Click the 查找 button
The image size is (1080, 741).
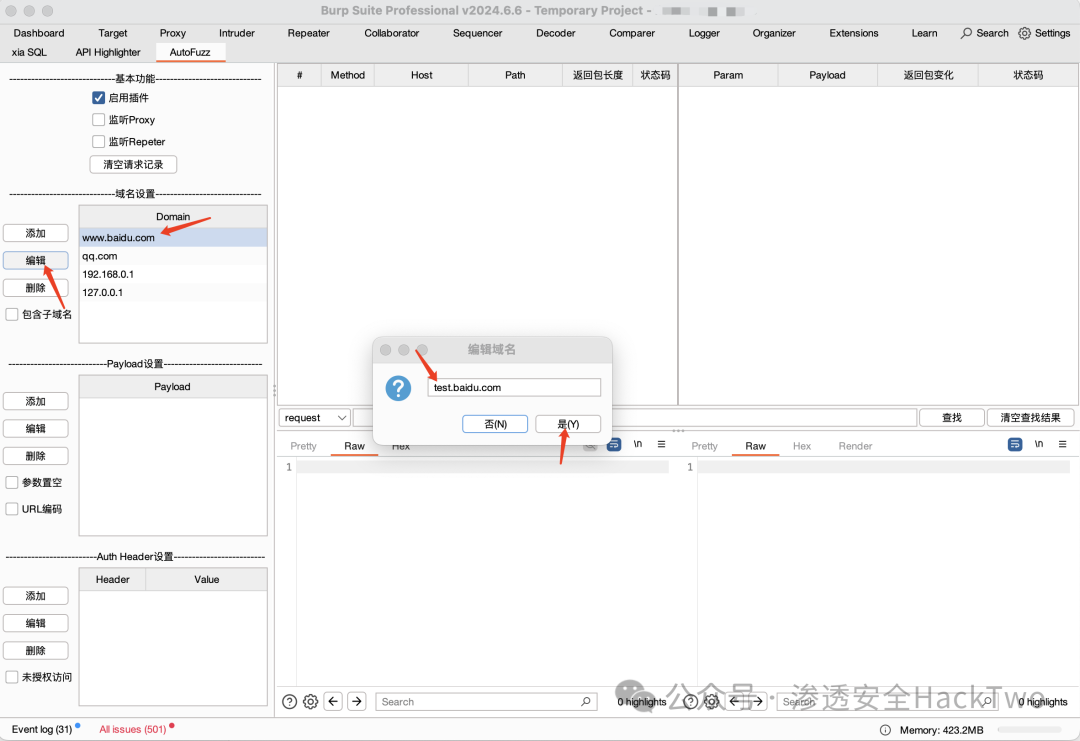(x=952, y=418)
